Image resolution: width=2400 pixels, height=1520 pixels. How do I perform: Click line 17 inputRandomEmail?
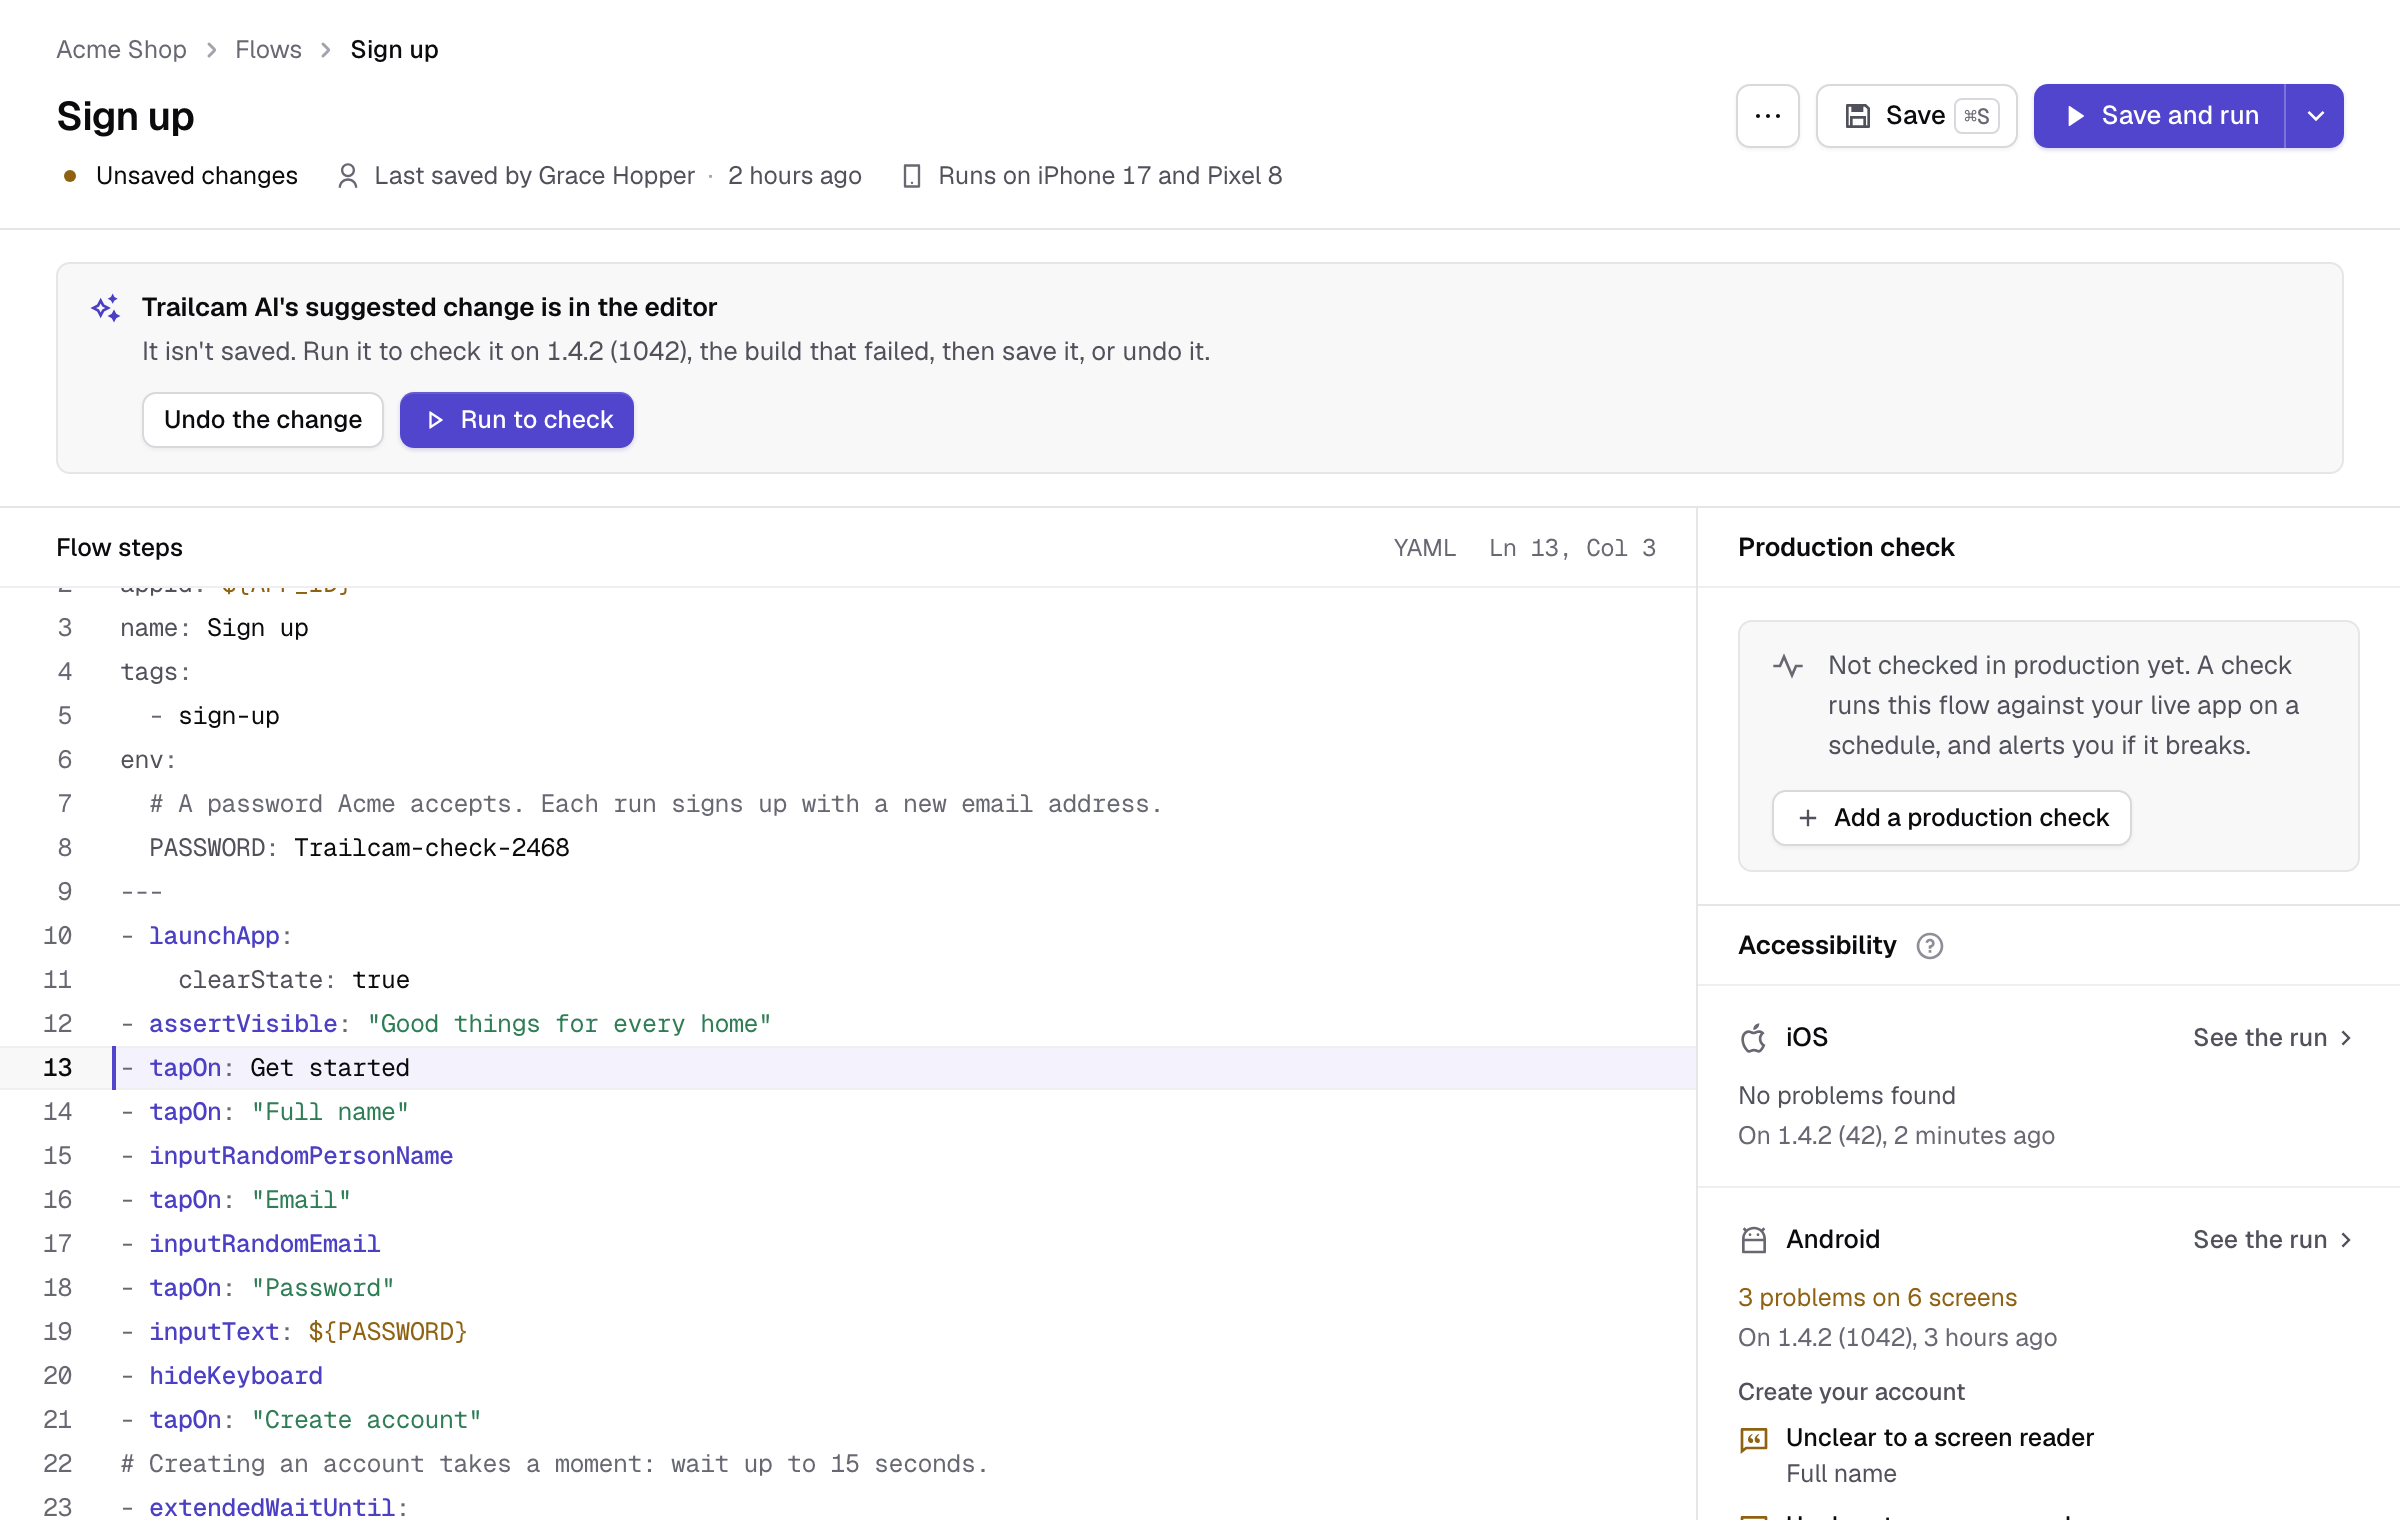click(x=264, y=1244)
